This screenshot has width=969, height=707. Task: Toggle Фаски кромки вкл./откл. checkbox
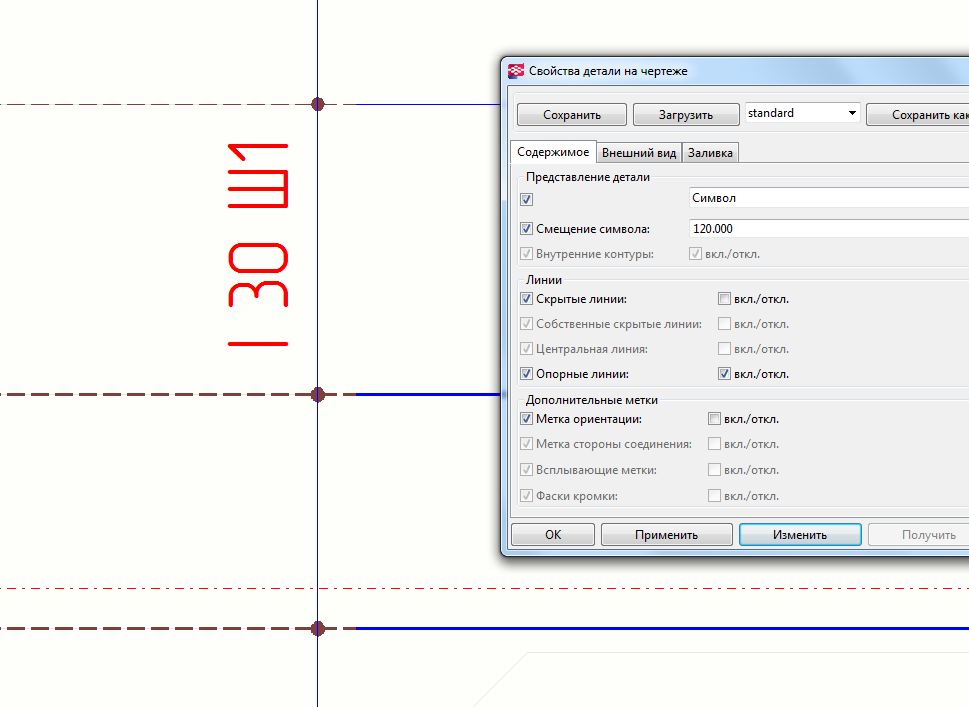(x=714, y=496)
